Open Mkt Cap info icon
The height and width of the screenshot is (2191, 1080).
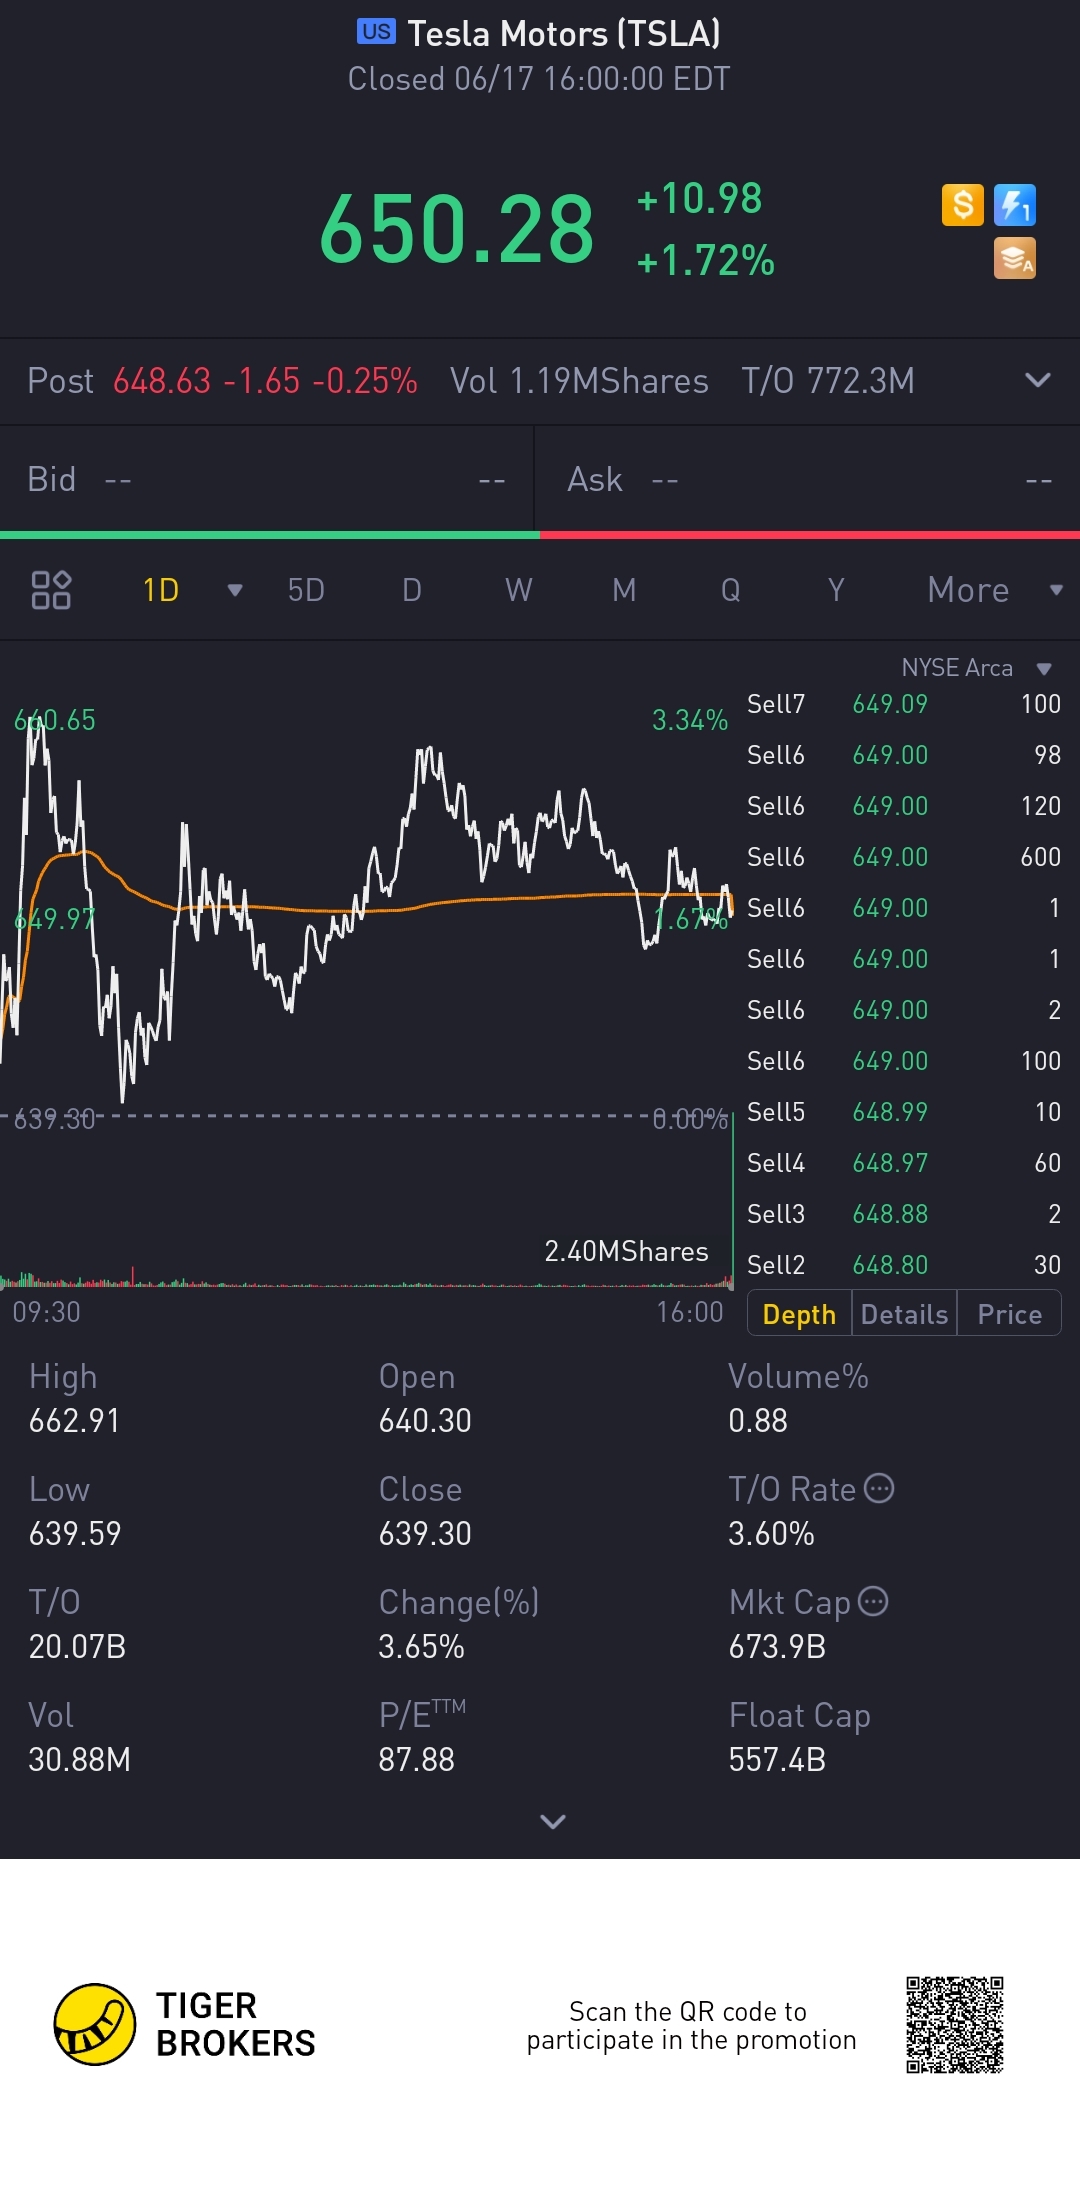click(x=873, y=1601)
